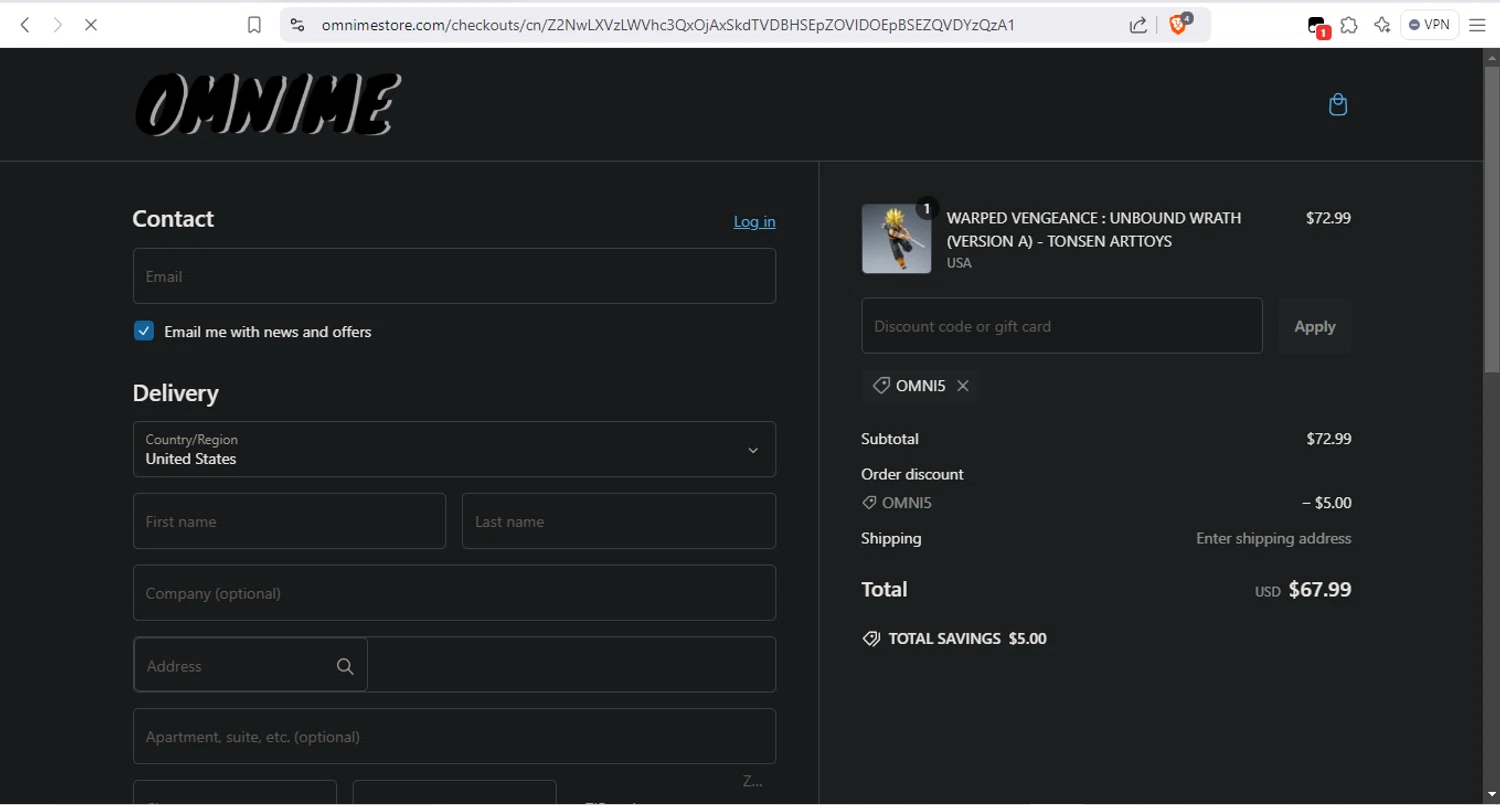
Task: Click the OMNI5 tag icon in chip
Action: point(881,386)
